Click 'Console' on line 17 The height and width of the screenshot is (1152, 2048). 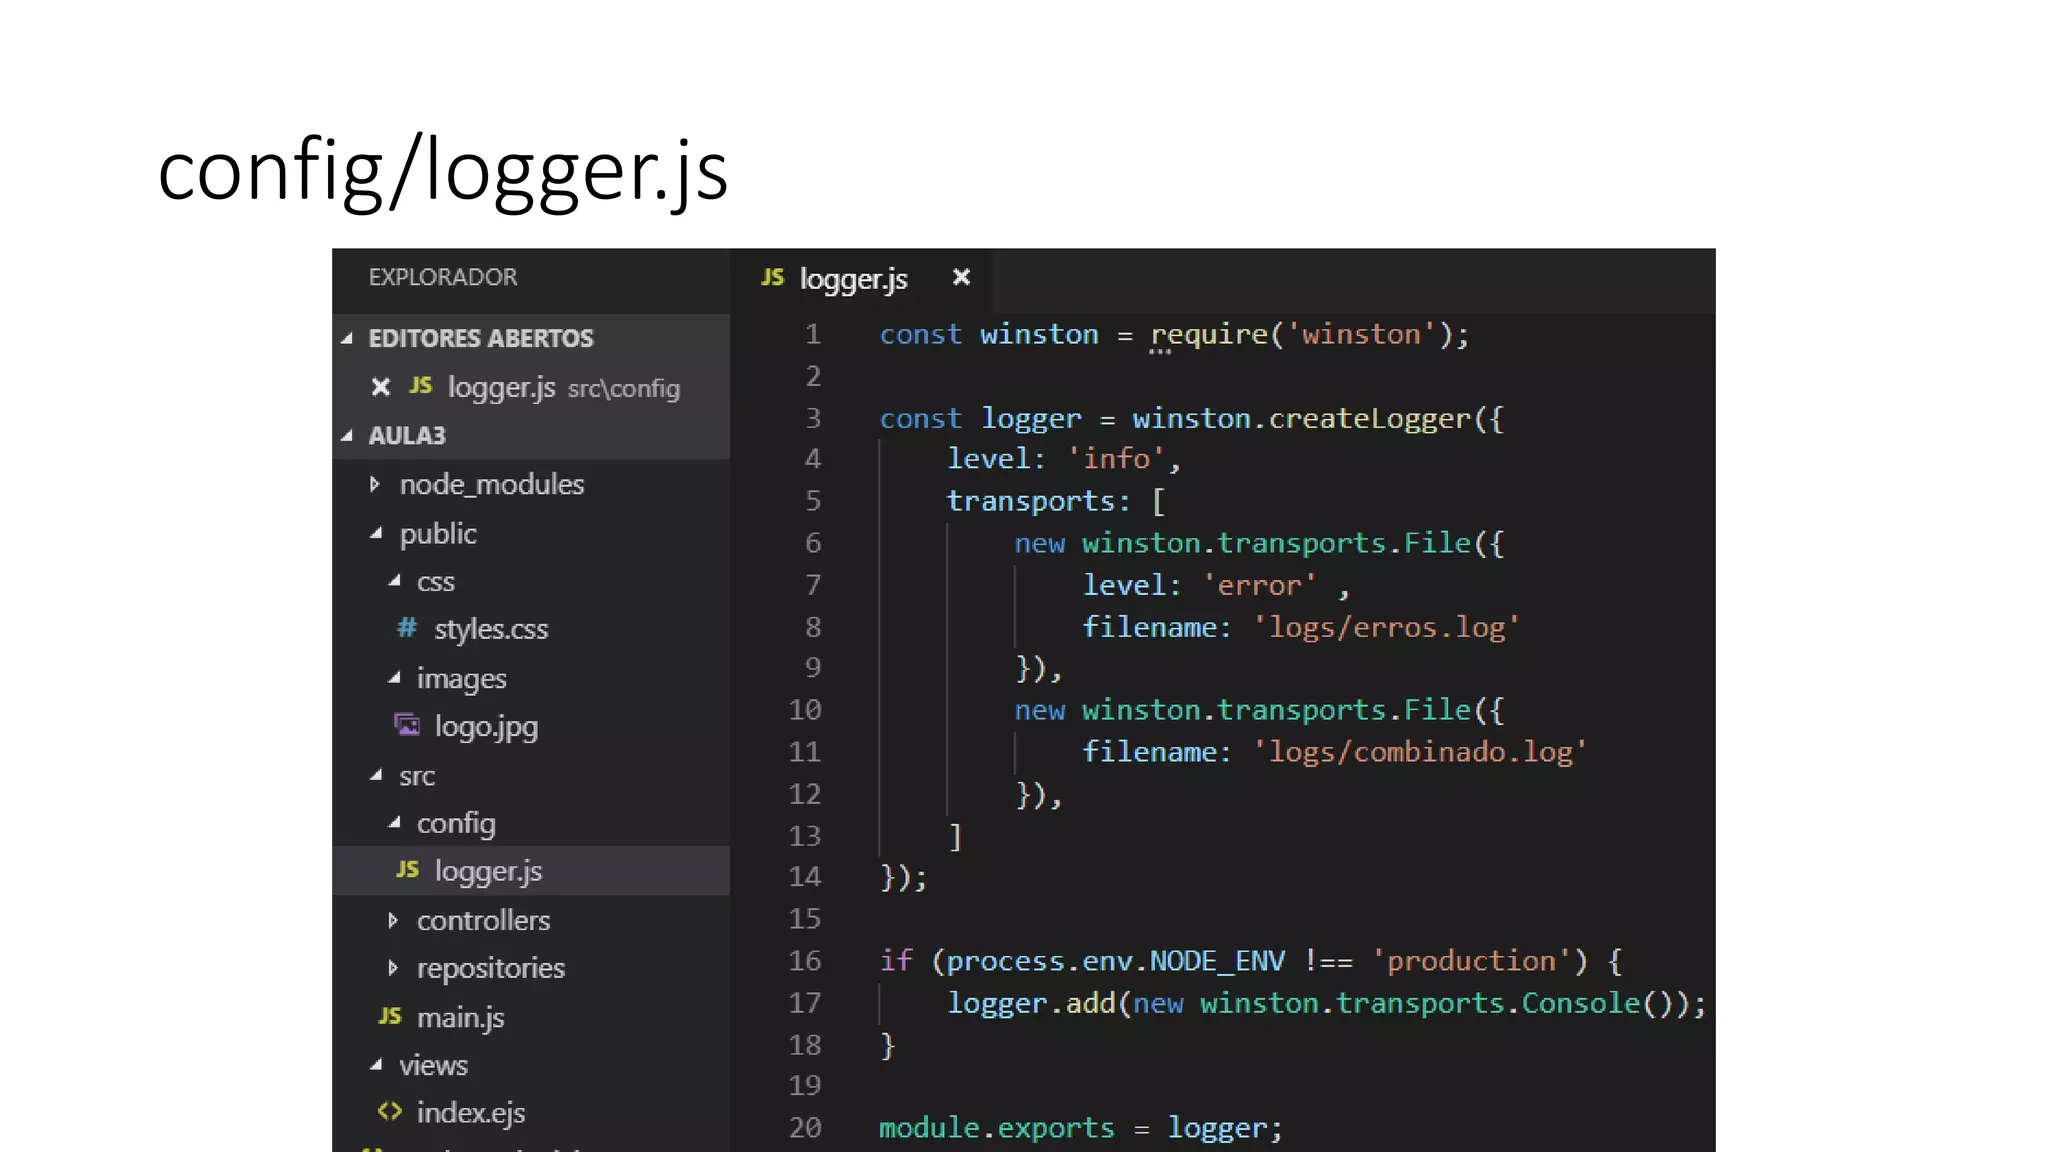coord(1581,1003)
